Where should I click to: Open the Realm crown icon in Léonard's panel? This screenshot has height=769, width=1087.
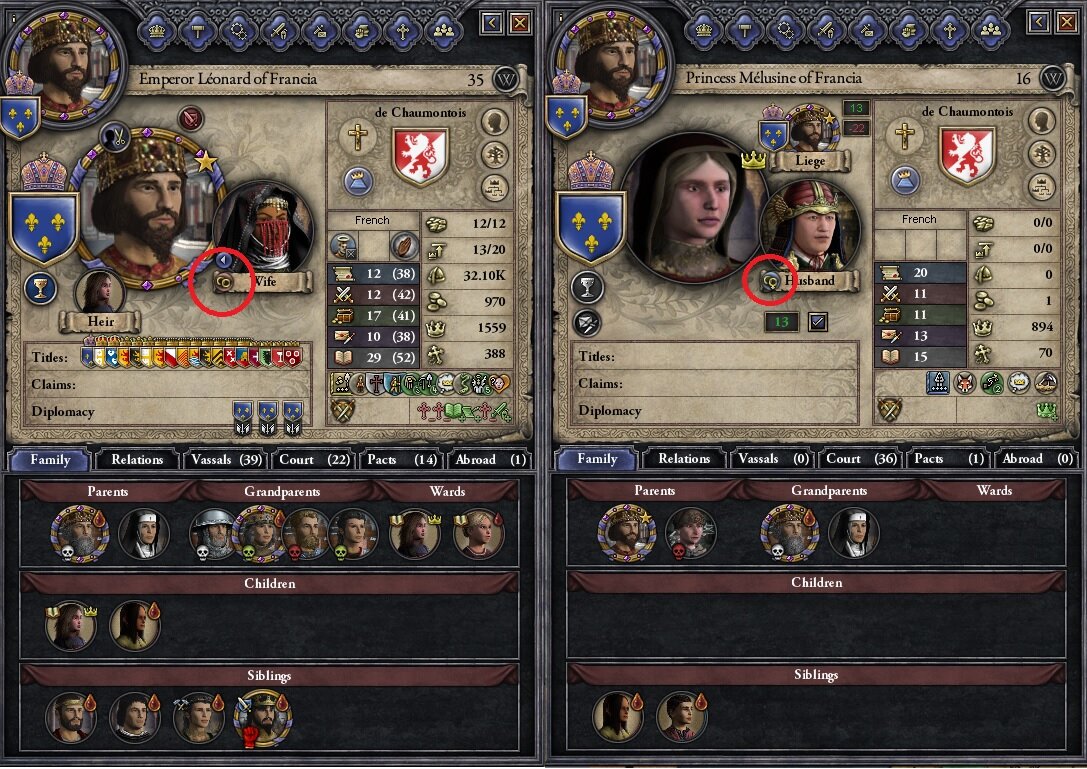[x=157, y=31]
